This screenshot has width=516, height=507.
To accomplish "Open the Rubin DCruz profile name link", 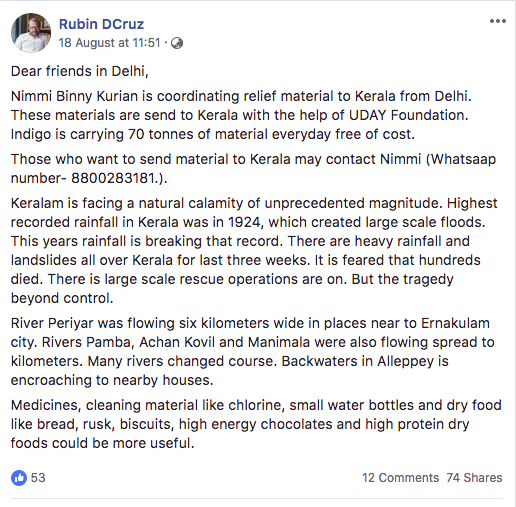I will coord(101,24).
